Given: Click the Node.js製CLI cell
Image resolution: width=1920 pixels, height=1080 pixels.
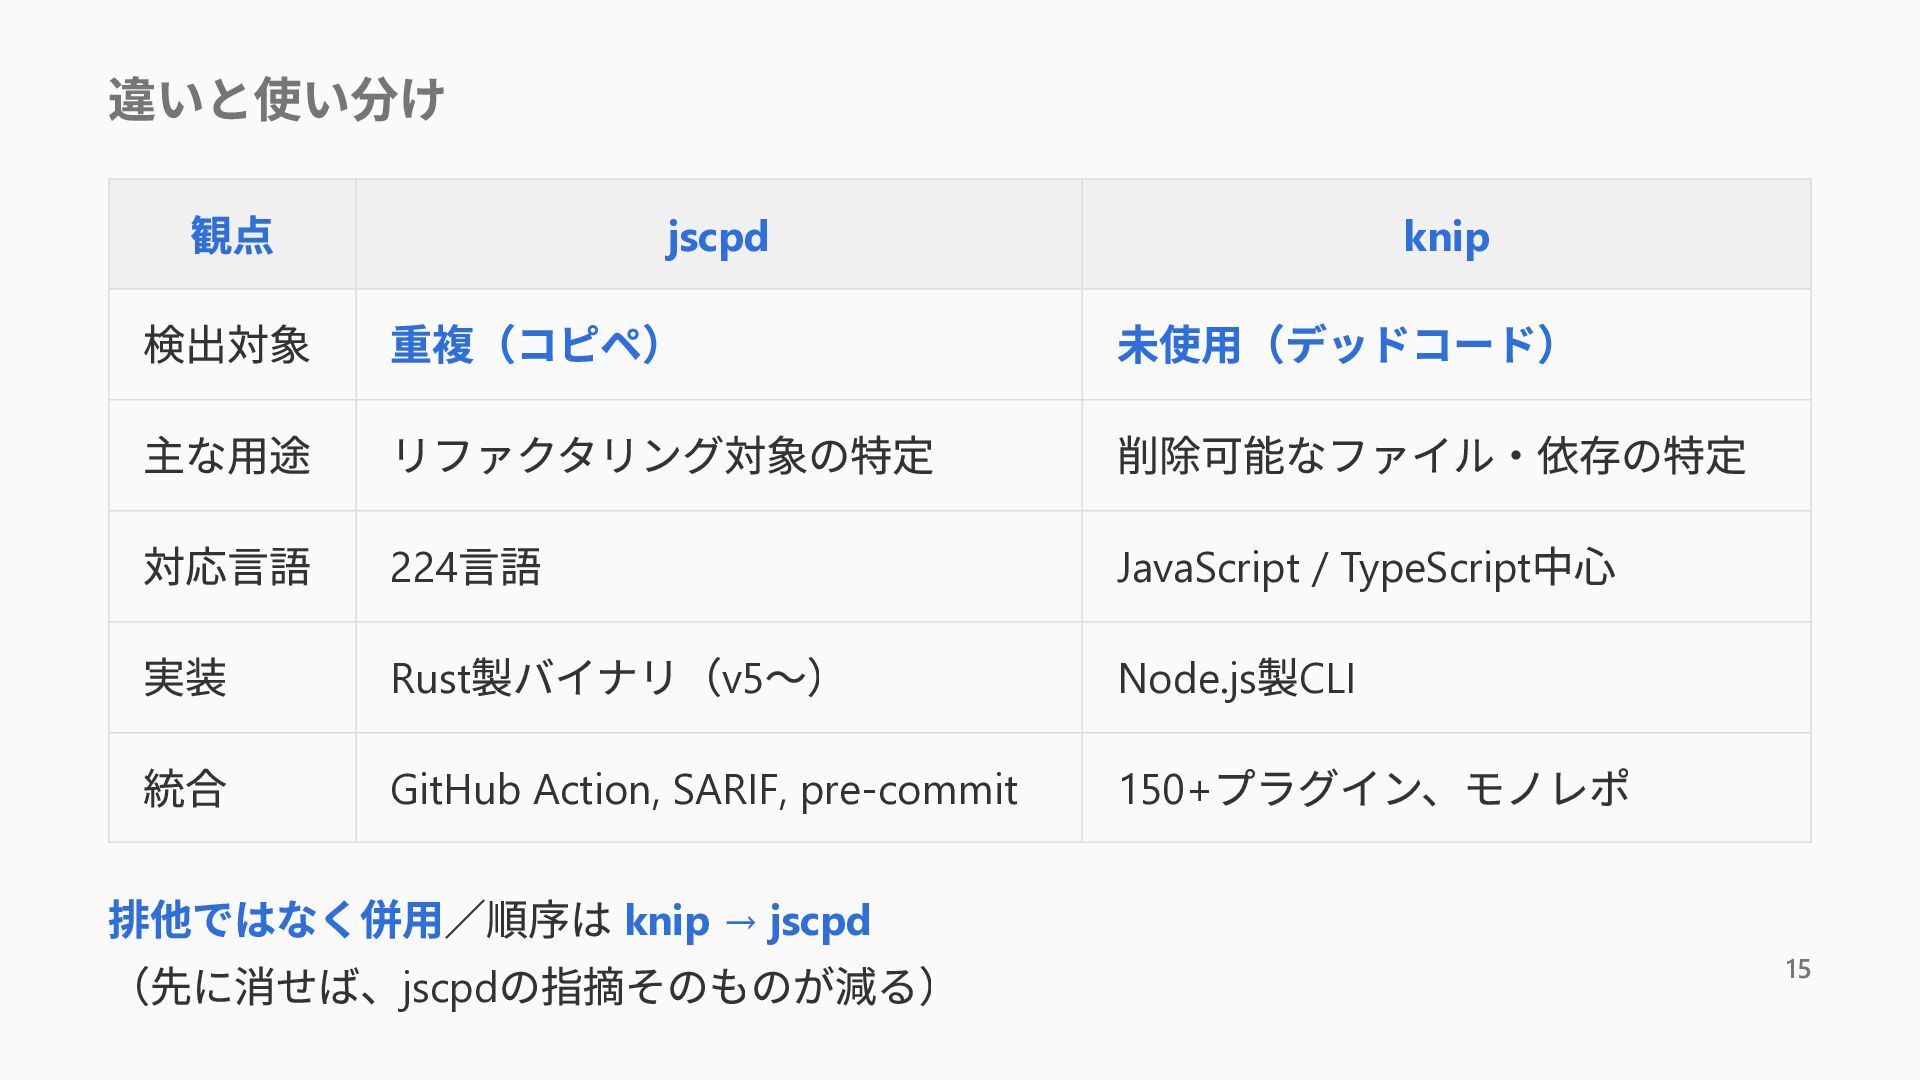Looking at the screenshot, I should coord(1446,678).
